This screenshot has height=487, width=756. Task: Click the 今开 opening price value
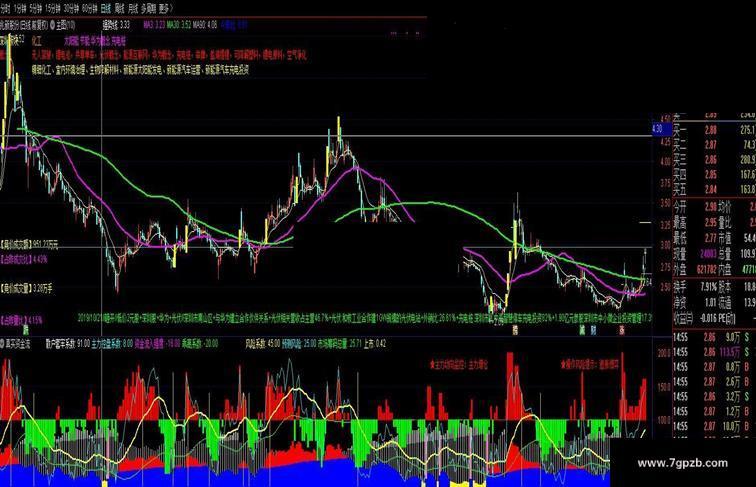710,207
